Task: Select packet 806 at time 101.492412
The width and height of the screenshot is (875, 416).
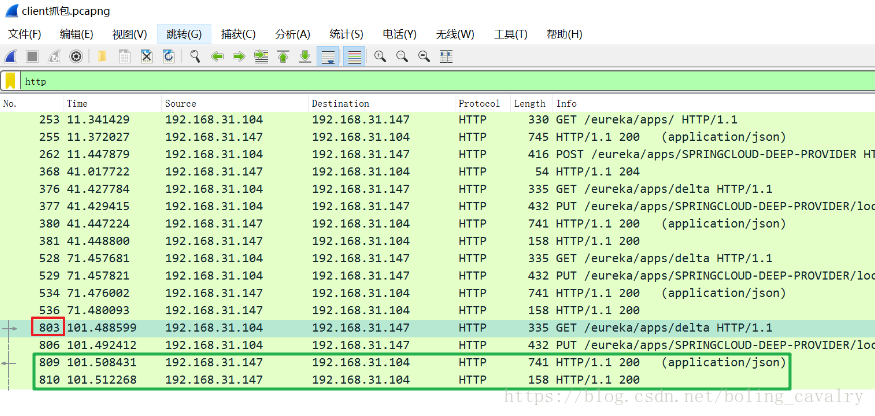Action: coord(438,345)
